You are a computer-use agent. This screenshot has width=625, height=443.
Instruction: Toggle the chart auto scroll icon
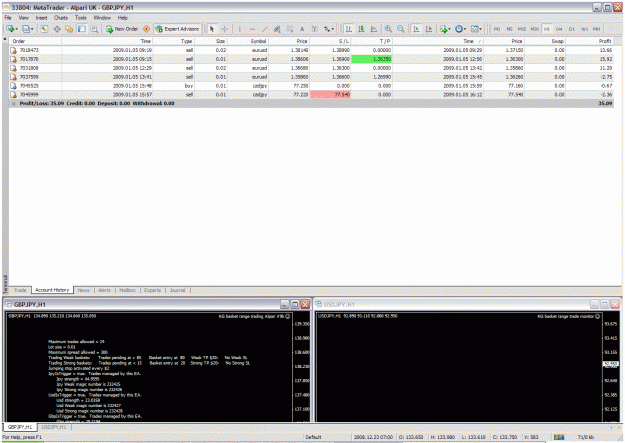(416, 29)
